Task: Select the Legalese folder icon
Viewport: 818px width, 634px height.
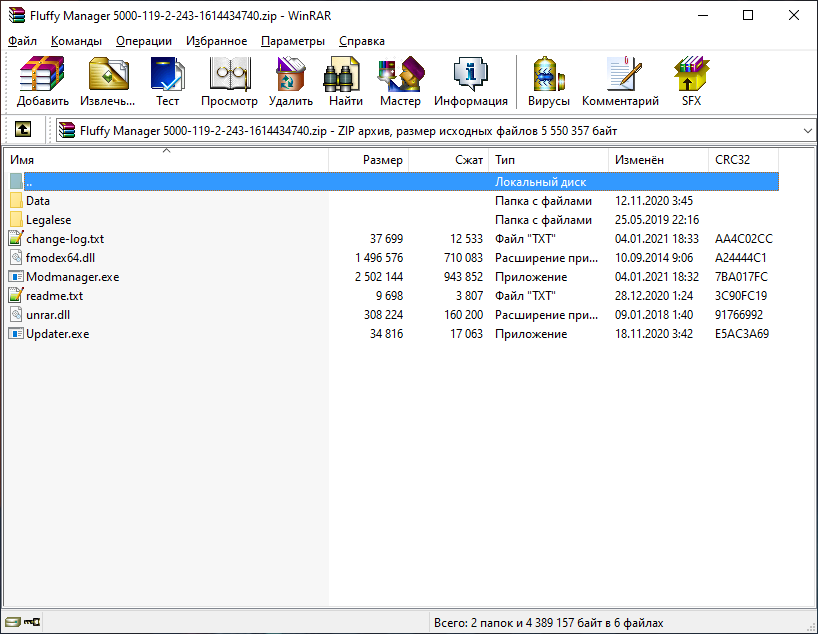Action: coord(16,220)
